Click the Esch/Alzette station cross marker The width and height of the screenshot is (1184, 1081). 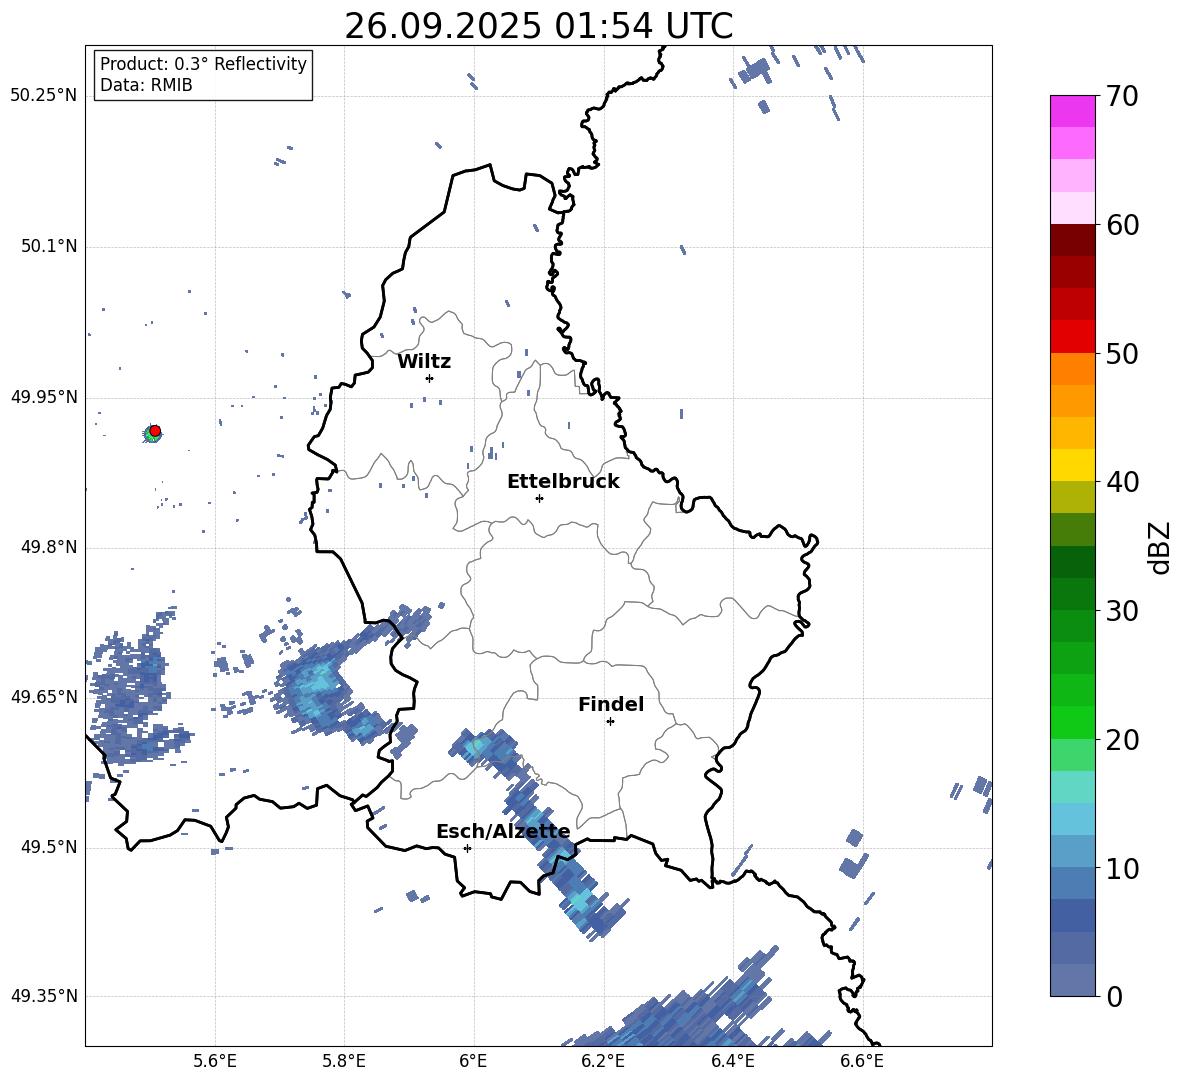click(x=467, y=848)
